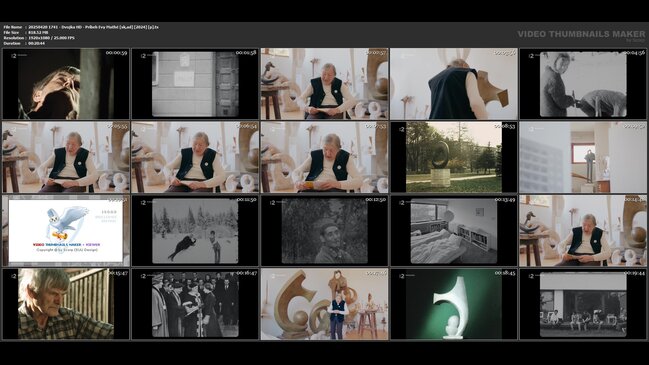Click the VIDEO THUMBNAILS MAKER watermark text

point(581,34)
